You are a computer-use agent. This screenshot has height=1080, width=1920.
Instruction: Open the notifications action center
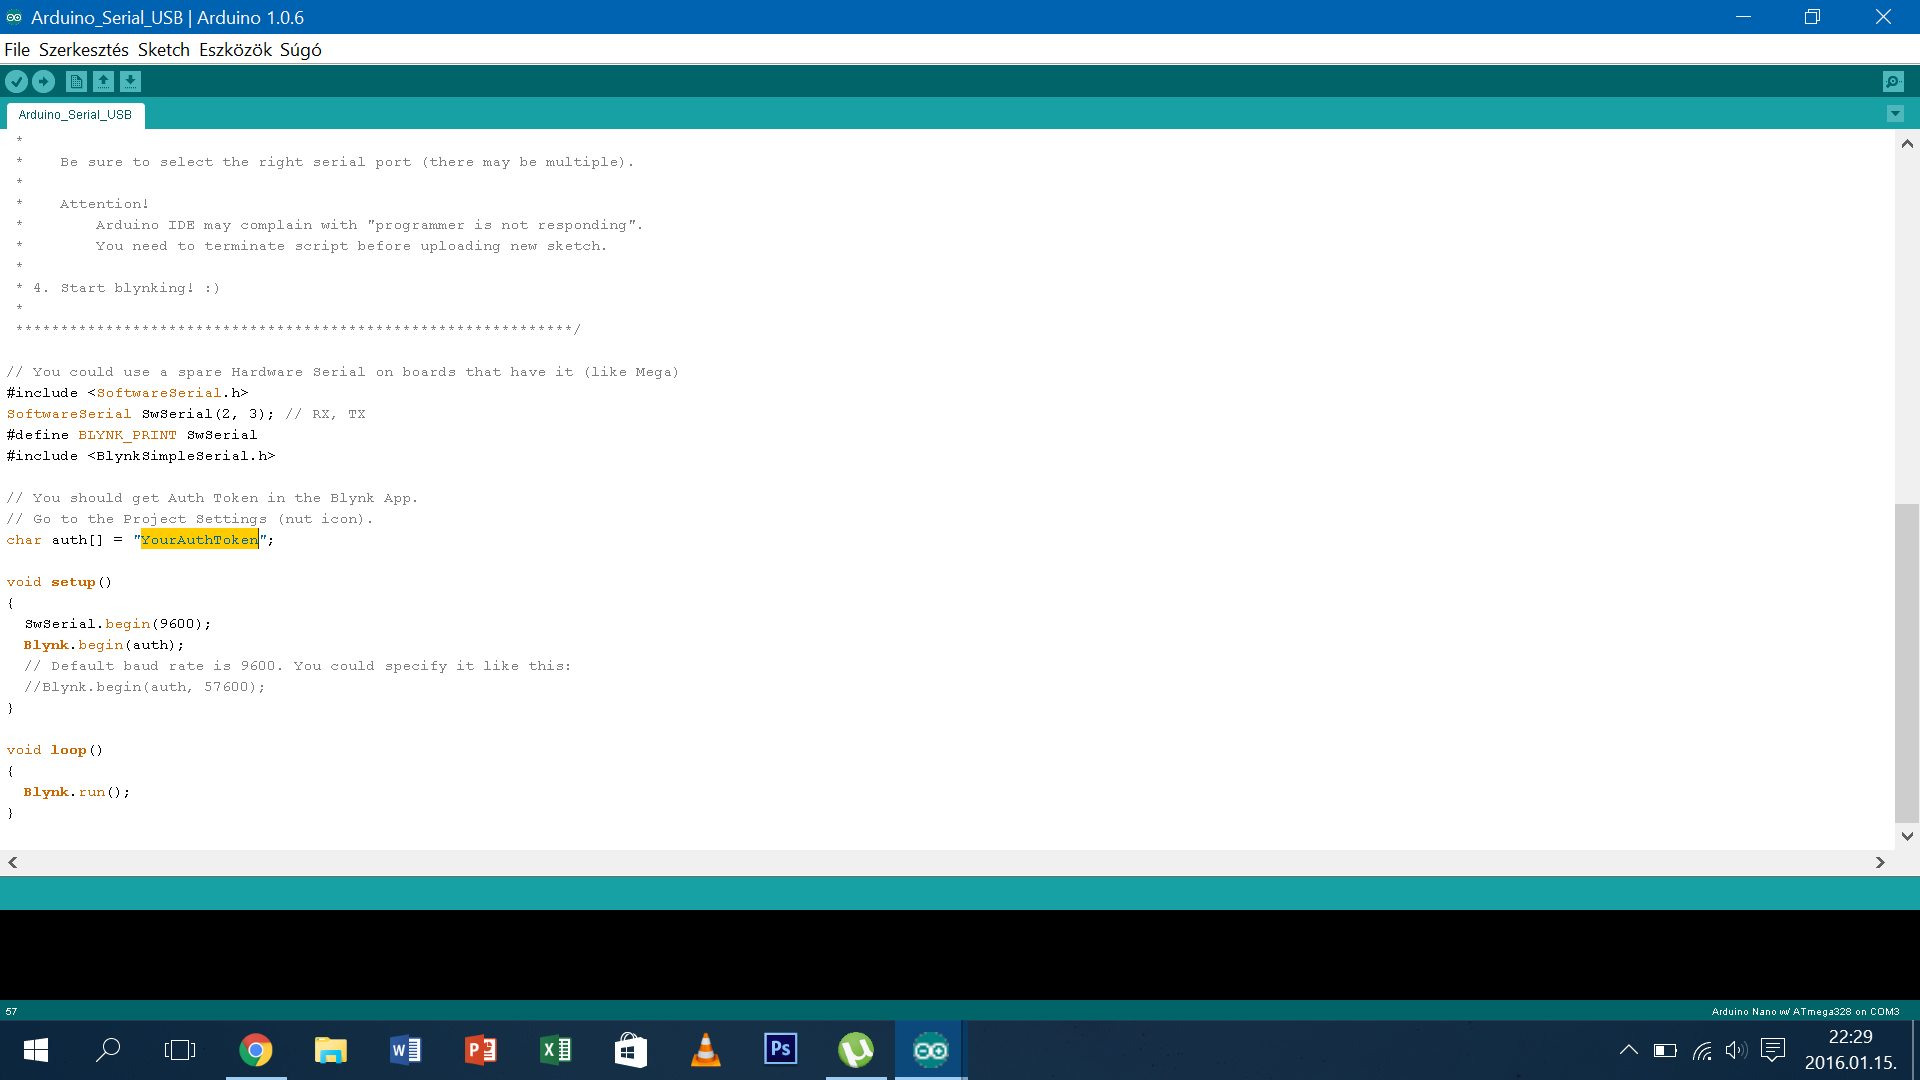pyautogui.click(x=1773, y=1050)
